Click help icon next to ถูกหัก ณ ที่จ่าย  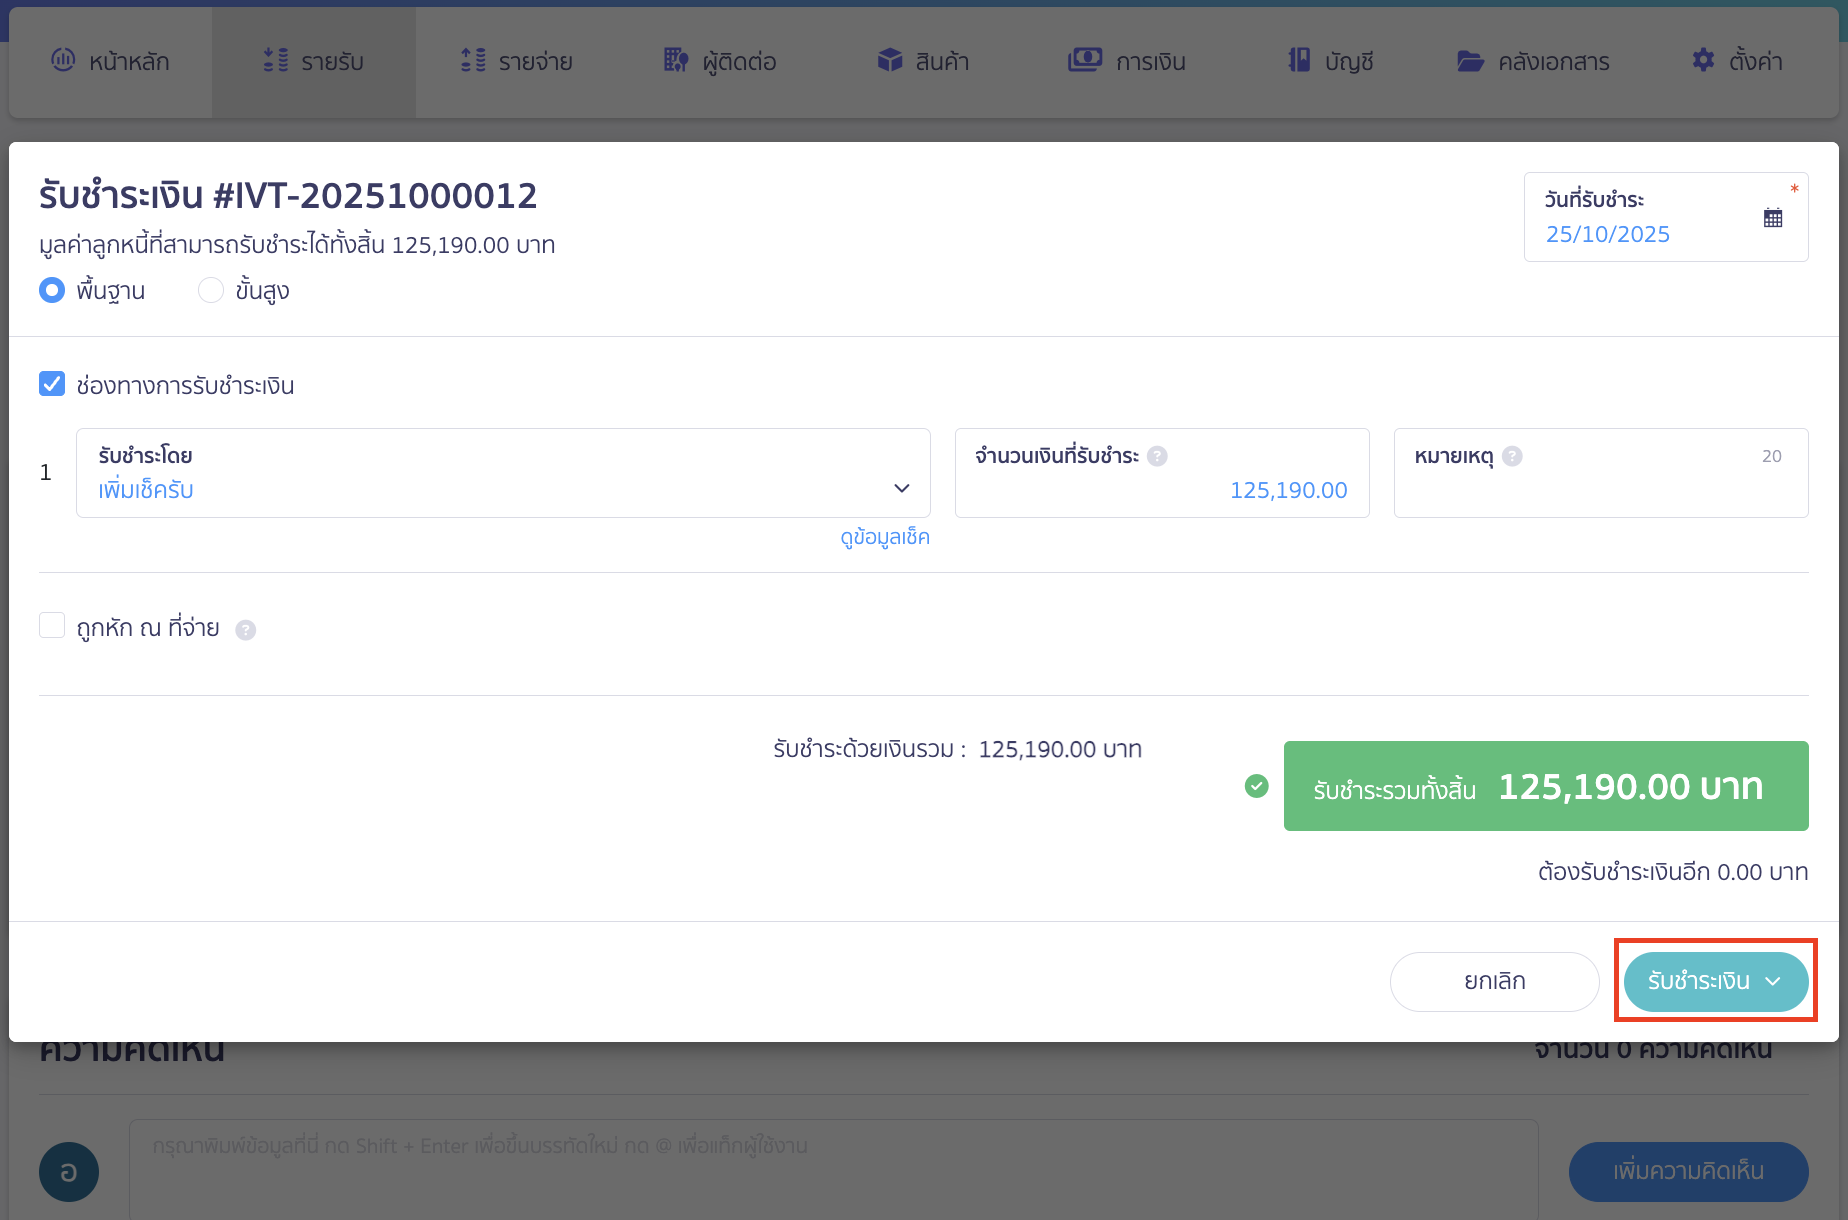[245, 630]
